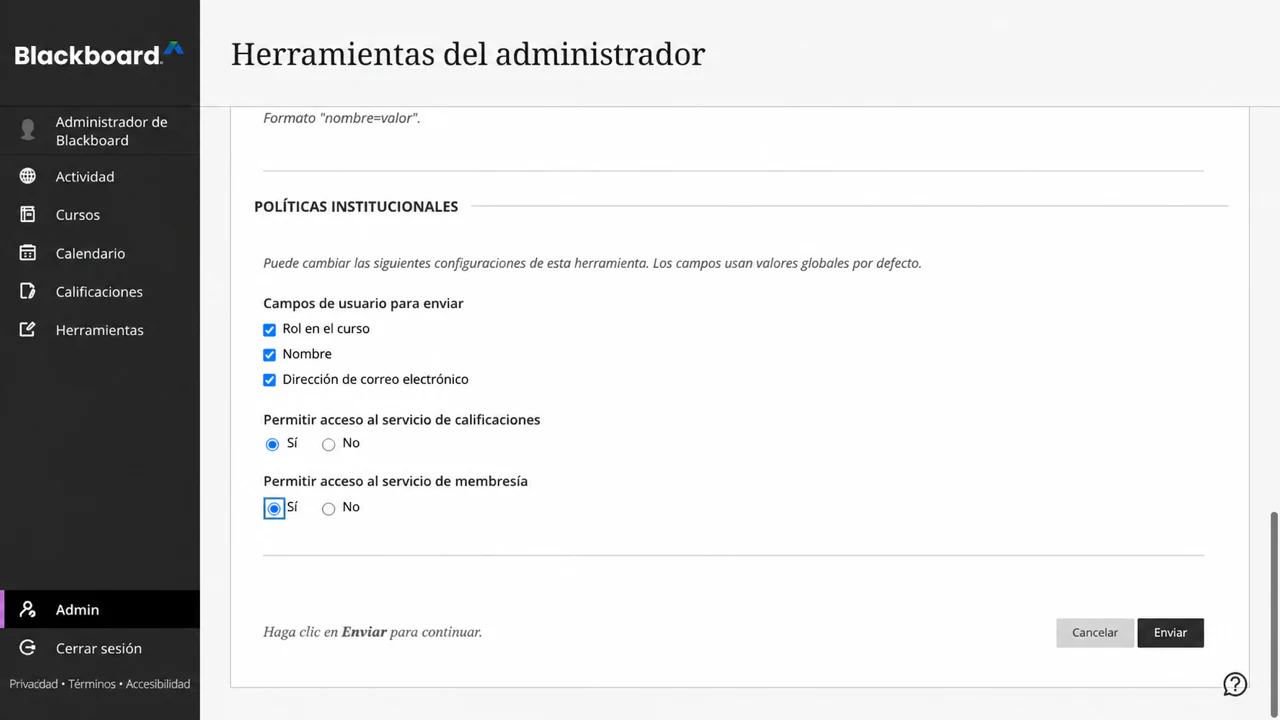Click the Calificaciones gradebook icon
The image size is (1280, 720).
coord(28,291)
